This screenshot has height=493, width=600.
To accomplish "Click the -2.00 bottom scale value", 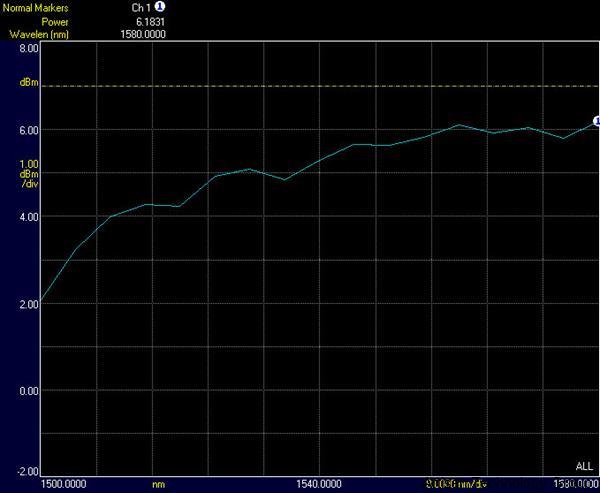I will click(27, 471).
